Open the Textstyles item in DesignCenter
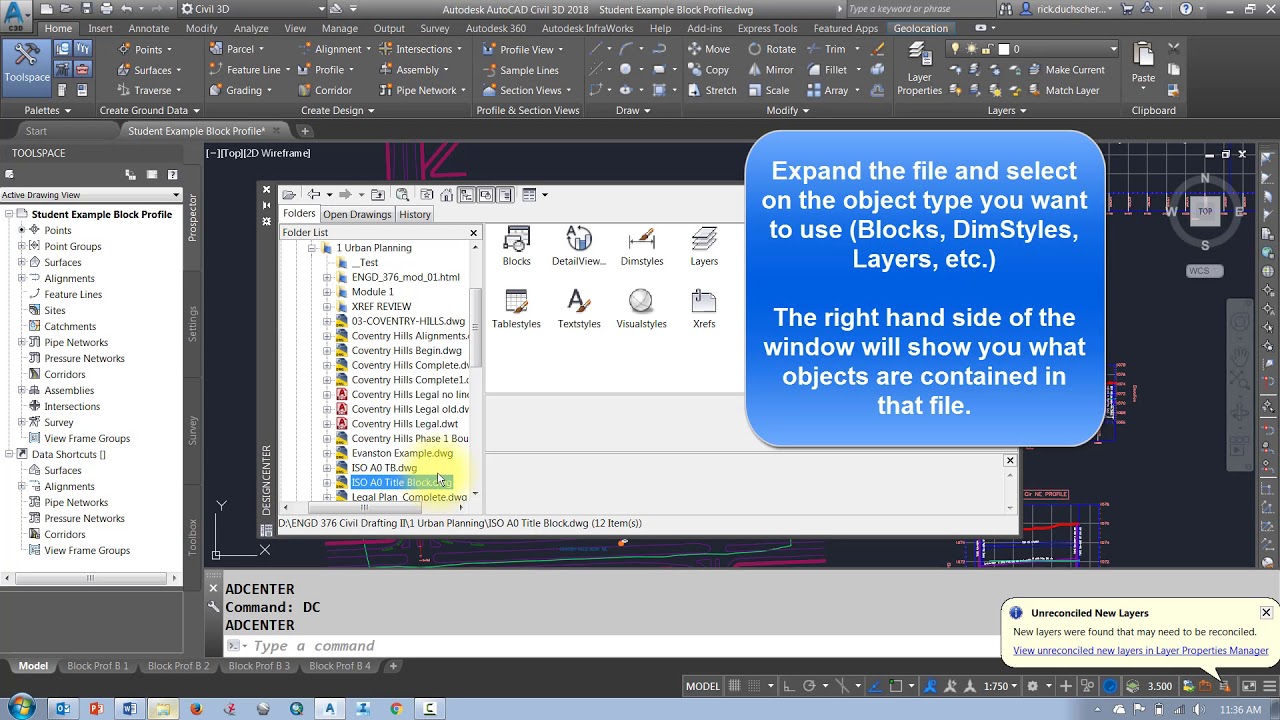This screenshot has height=720, width=1280. (578, 309)
